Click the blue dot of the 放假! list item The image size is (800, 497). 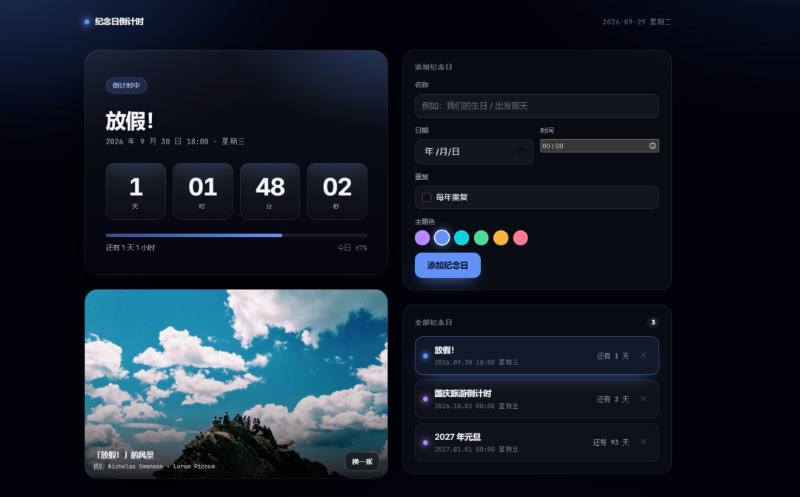[x=426, y=356]
